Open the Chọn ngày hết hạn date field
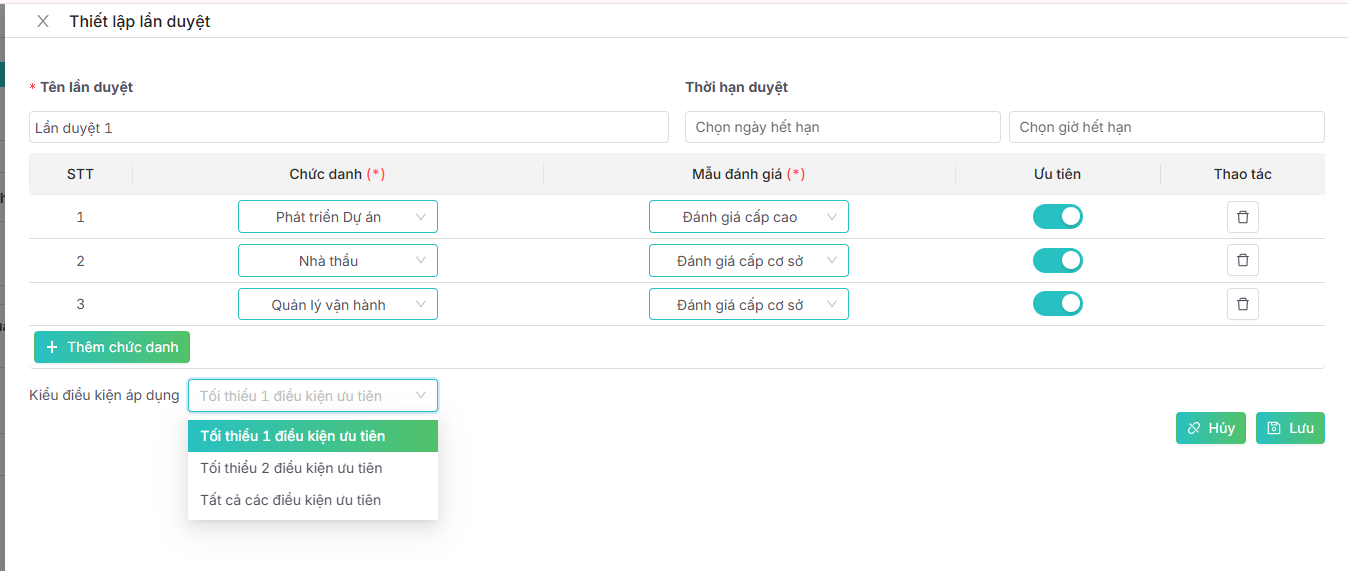 842,127
